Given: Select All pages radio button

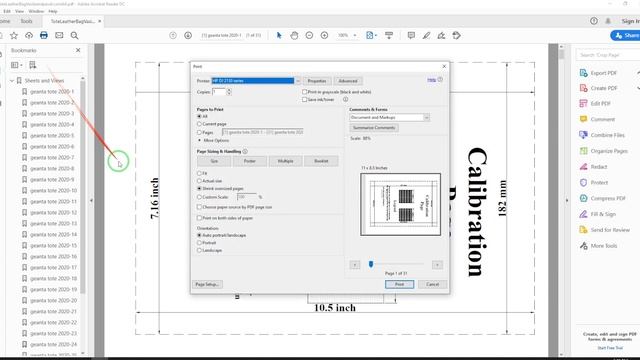Looking at the screenshot, I should tap(200, 116).
